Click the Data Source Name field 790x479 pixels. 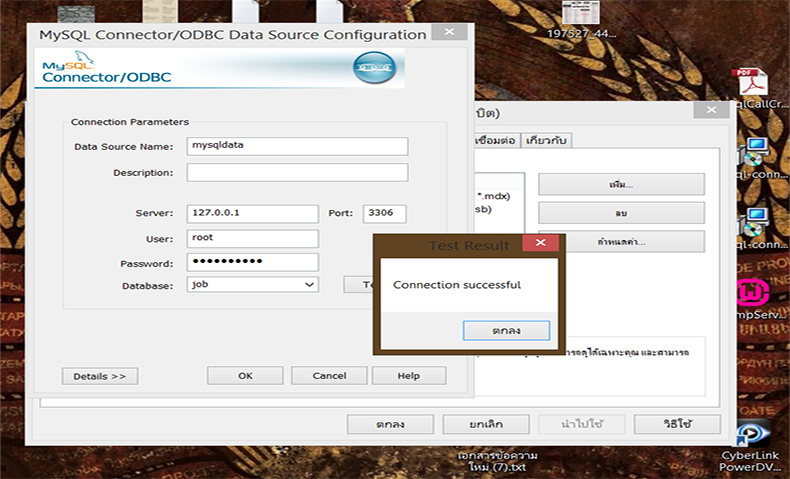coord(297,146)
